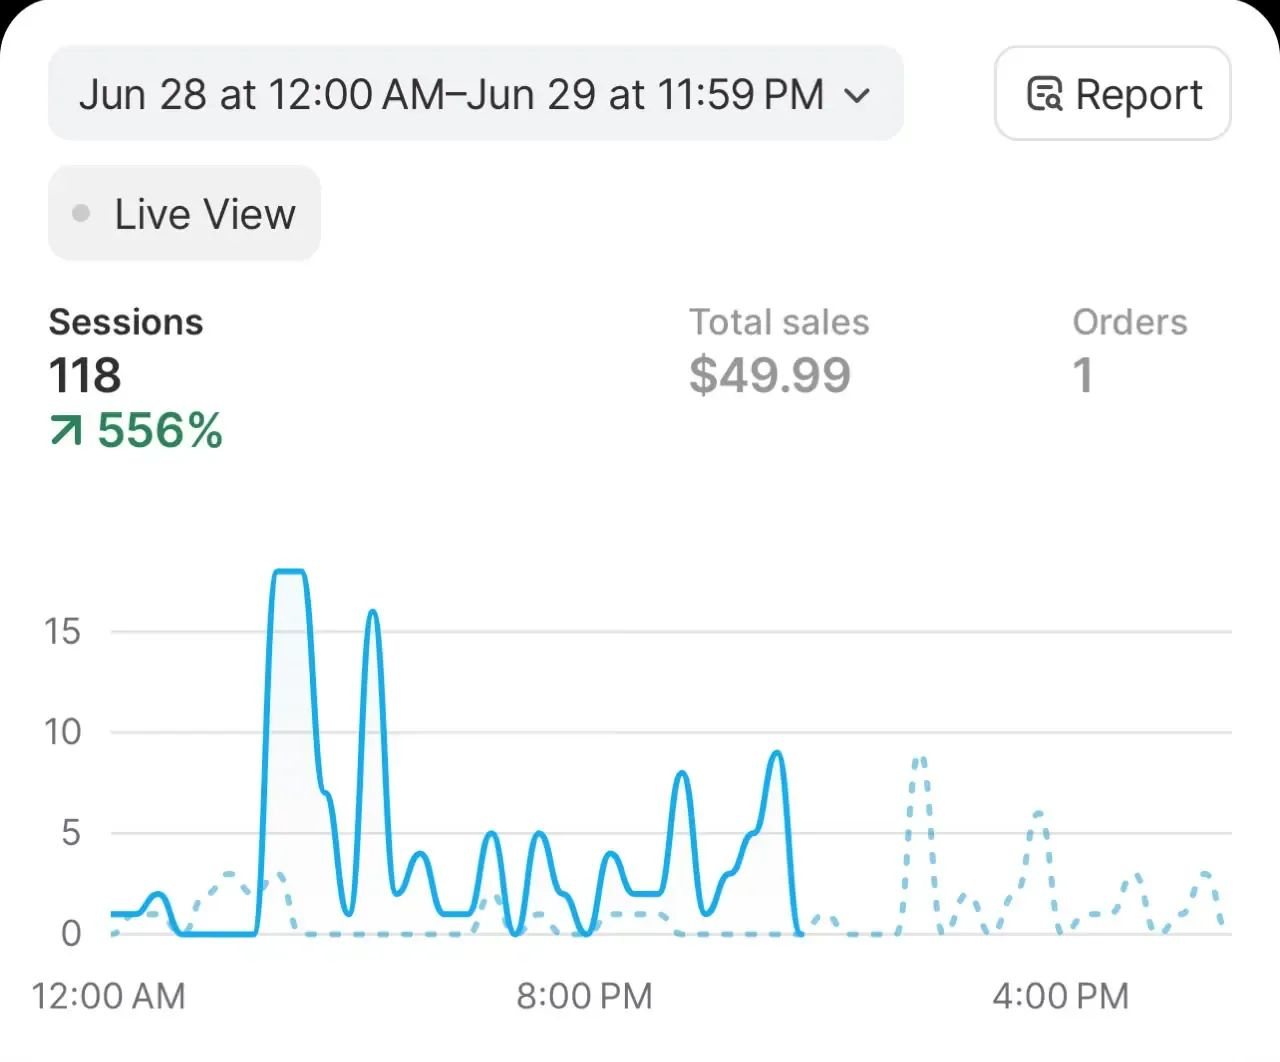Click the sessions count 118
This screenshot has width=1280, height=1062.
coord(85,376)
